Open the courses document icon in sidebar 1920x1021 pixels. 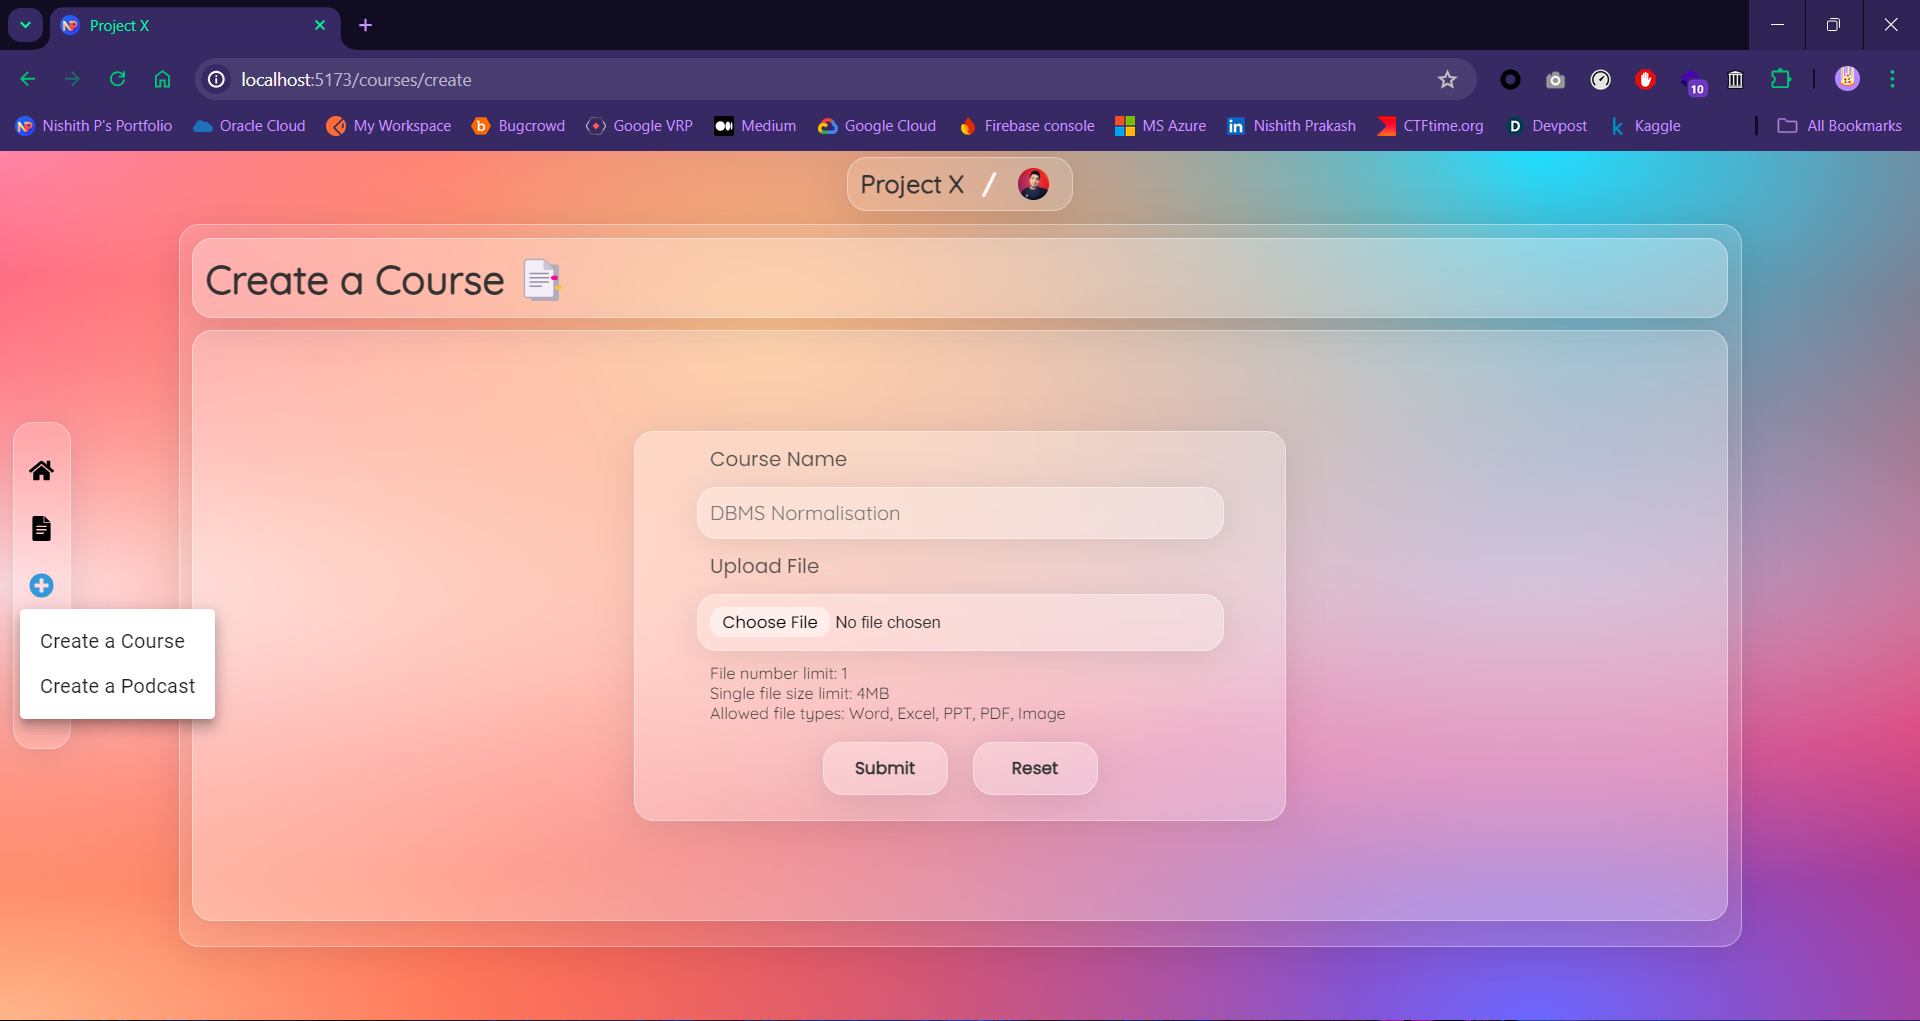(41, 528)
